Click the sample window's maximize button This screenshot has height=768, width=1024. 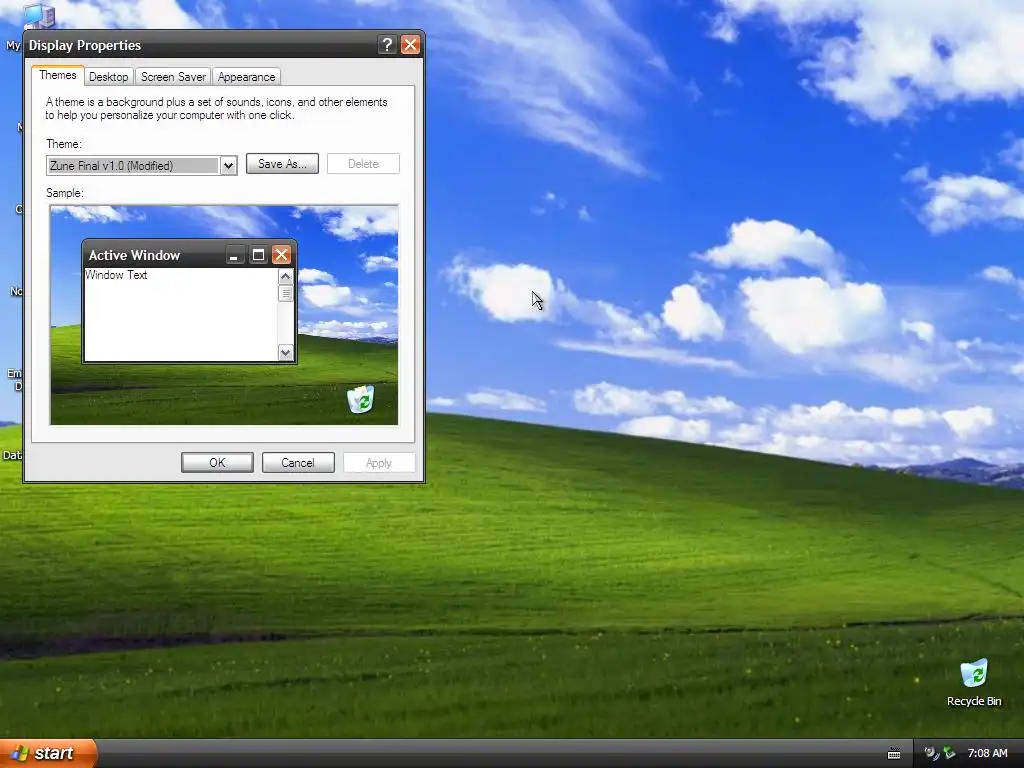(258, 255)
